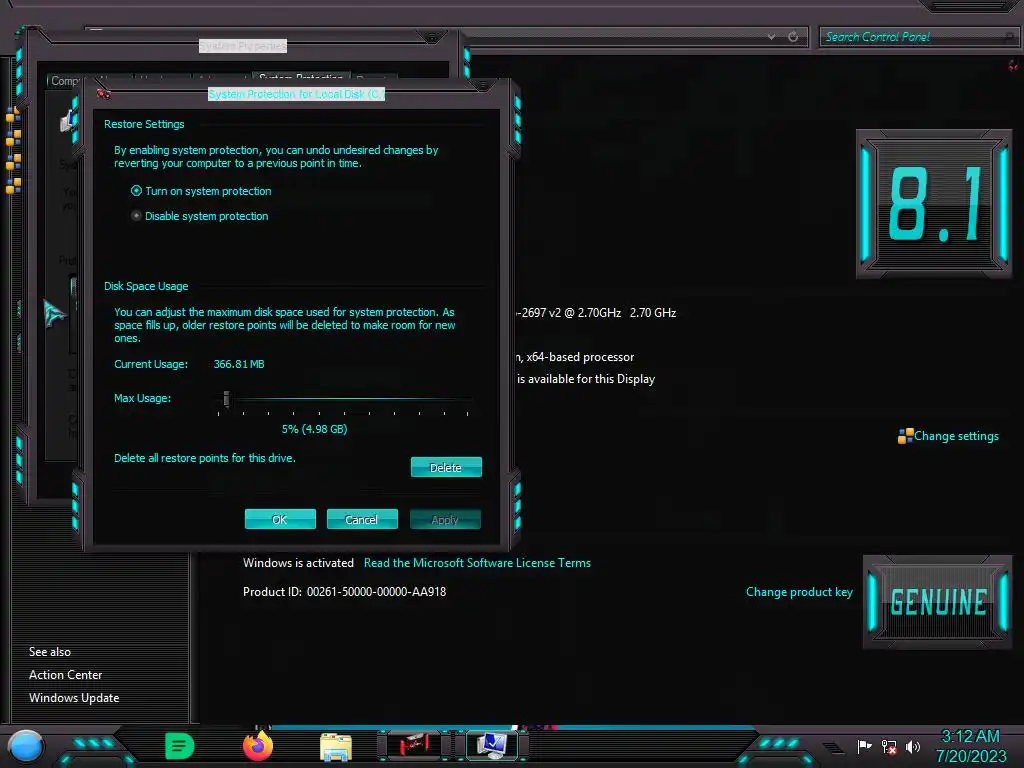The height and width of the screenshot is (768, 1024).
Task: Open Firefox from the taskbar
Action: (x=258, y=746)
